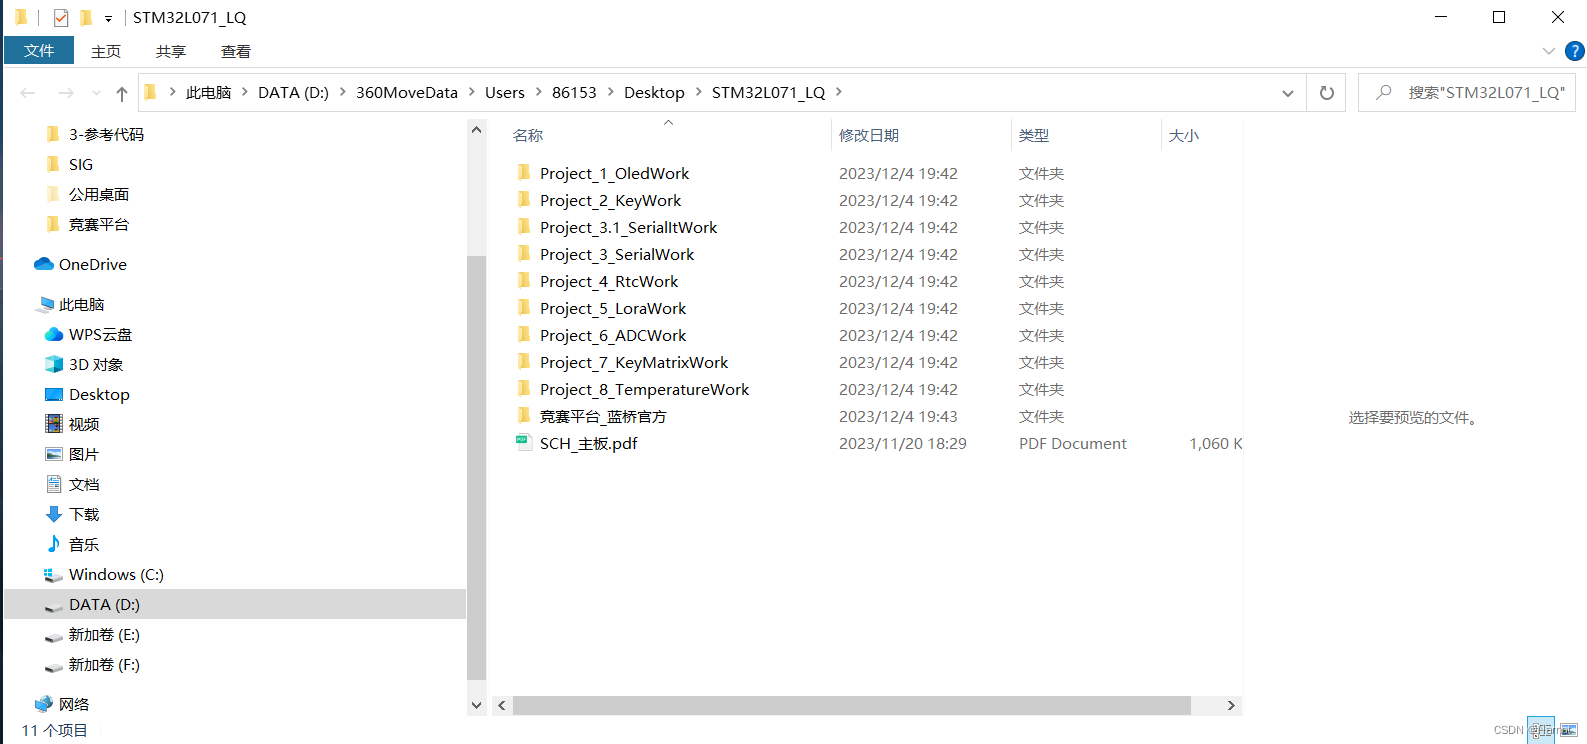Click the Forward navigation arrow
1587x744 pixels.
coord(66,93)
